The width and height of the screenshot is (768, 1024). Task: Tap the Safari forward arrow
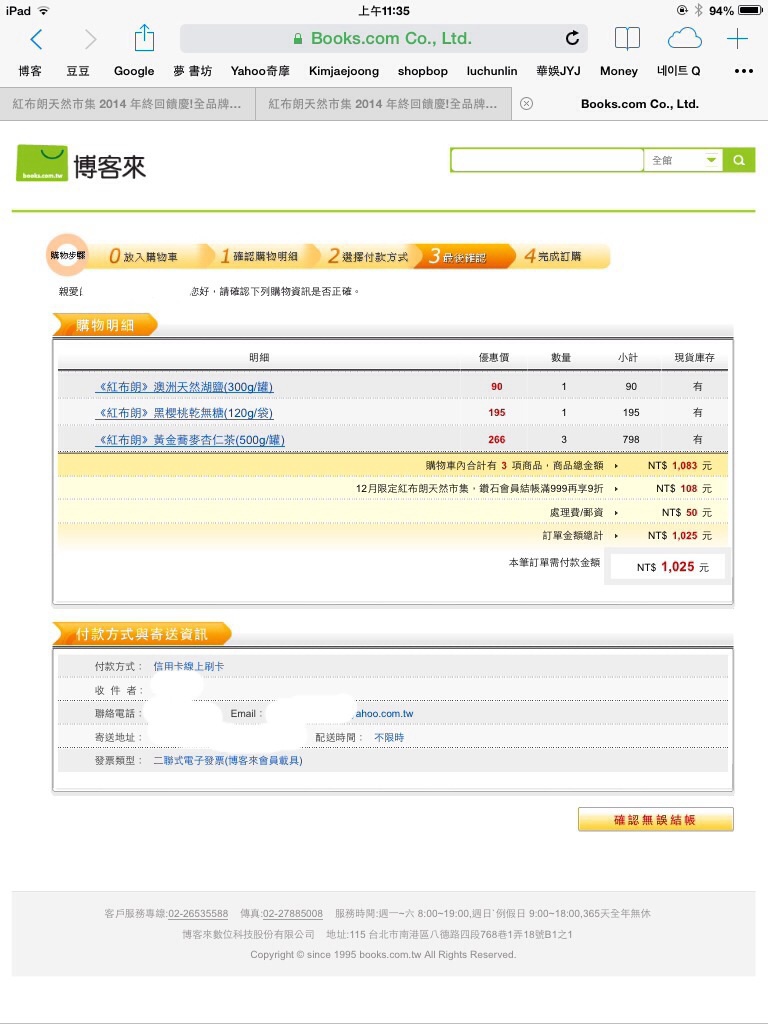click(90, 39)
